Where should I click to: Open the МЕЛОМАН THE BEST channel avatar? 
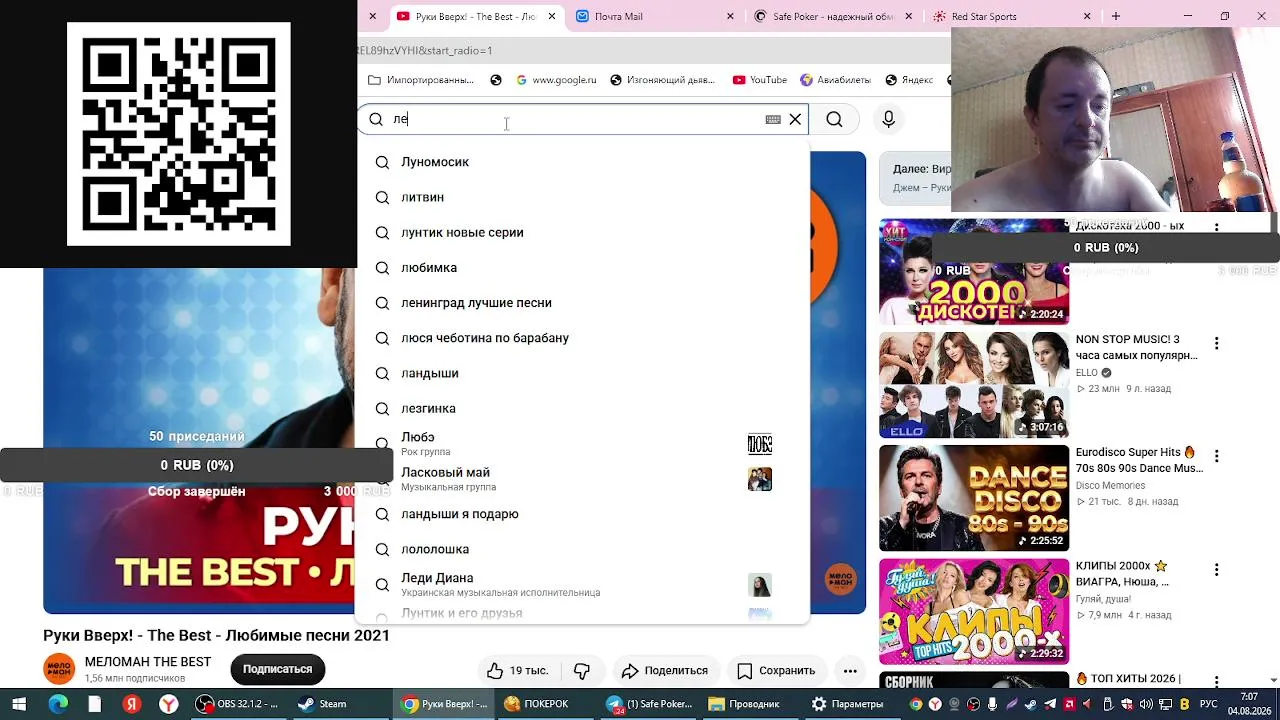pos(59,669)
